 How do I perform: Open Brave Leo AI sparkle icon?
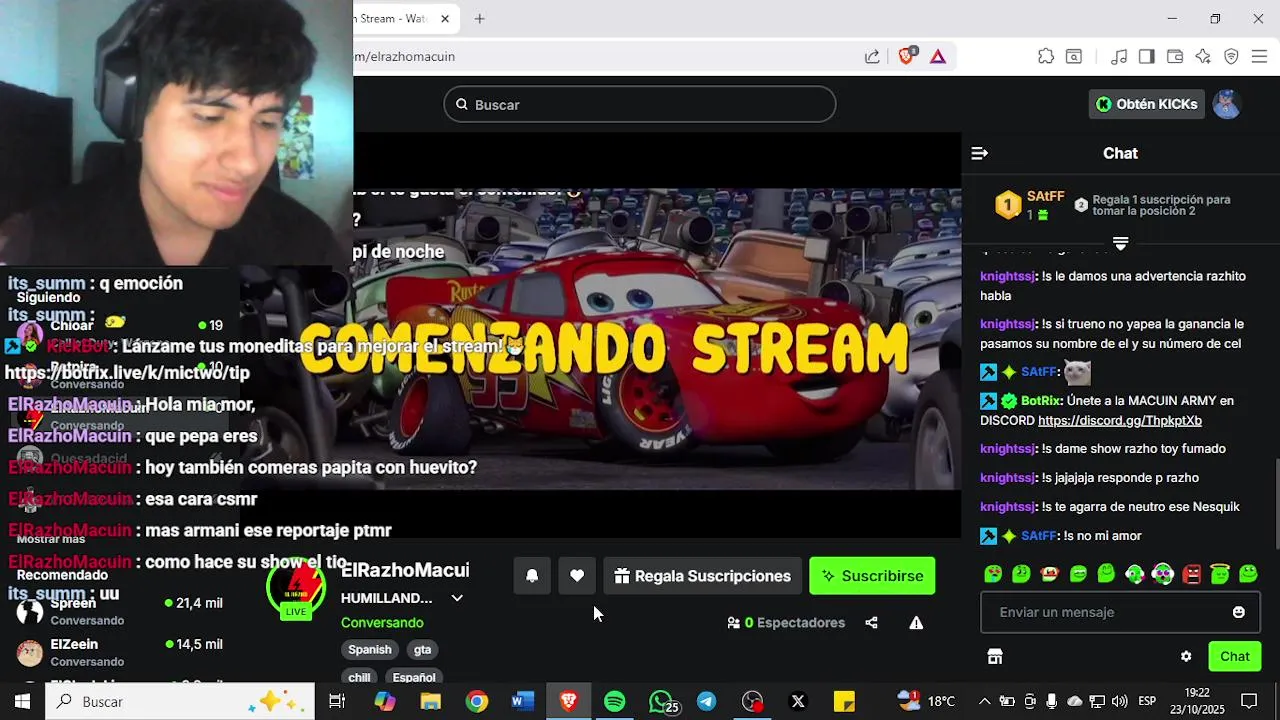(x=1203, y=56)
